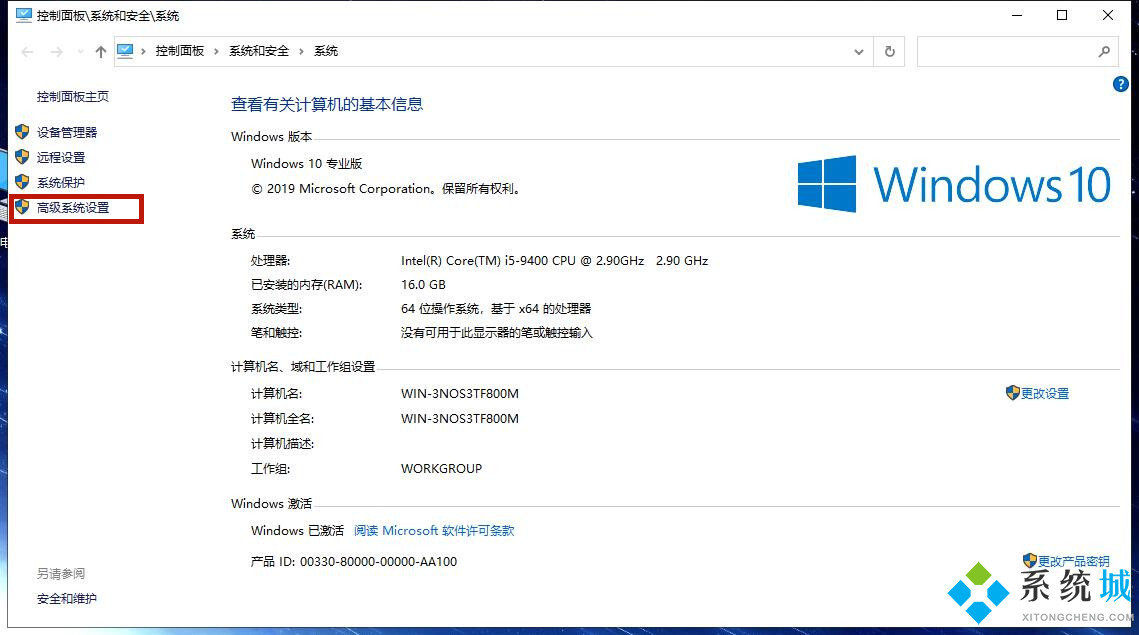Click 更改设置 link for computer name
This screenshot has height=635, width=1139.
[x=1045, y=394]
